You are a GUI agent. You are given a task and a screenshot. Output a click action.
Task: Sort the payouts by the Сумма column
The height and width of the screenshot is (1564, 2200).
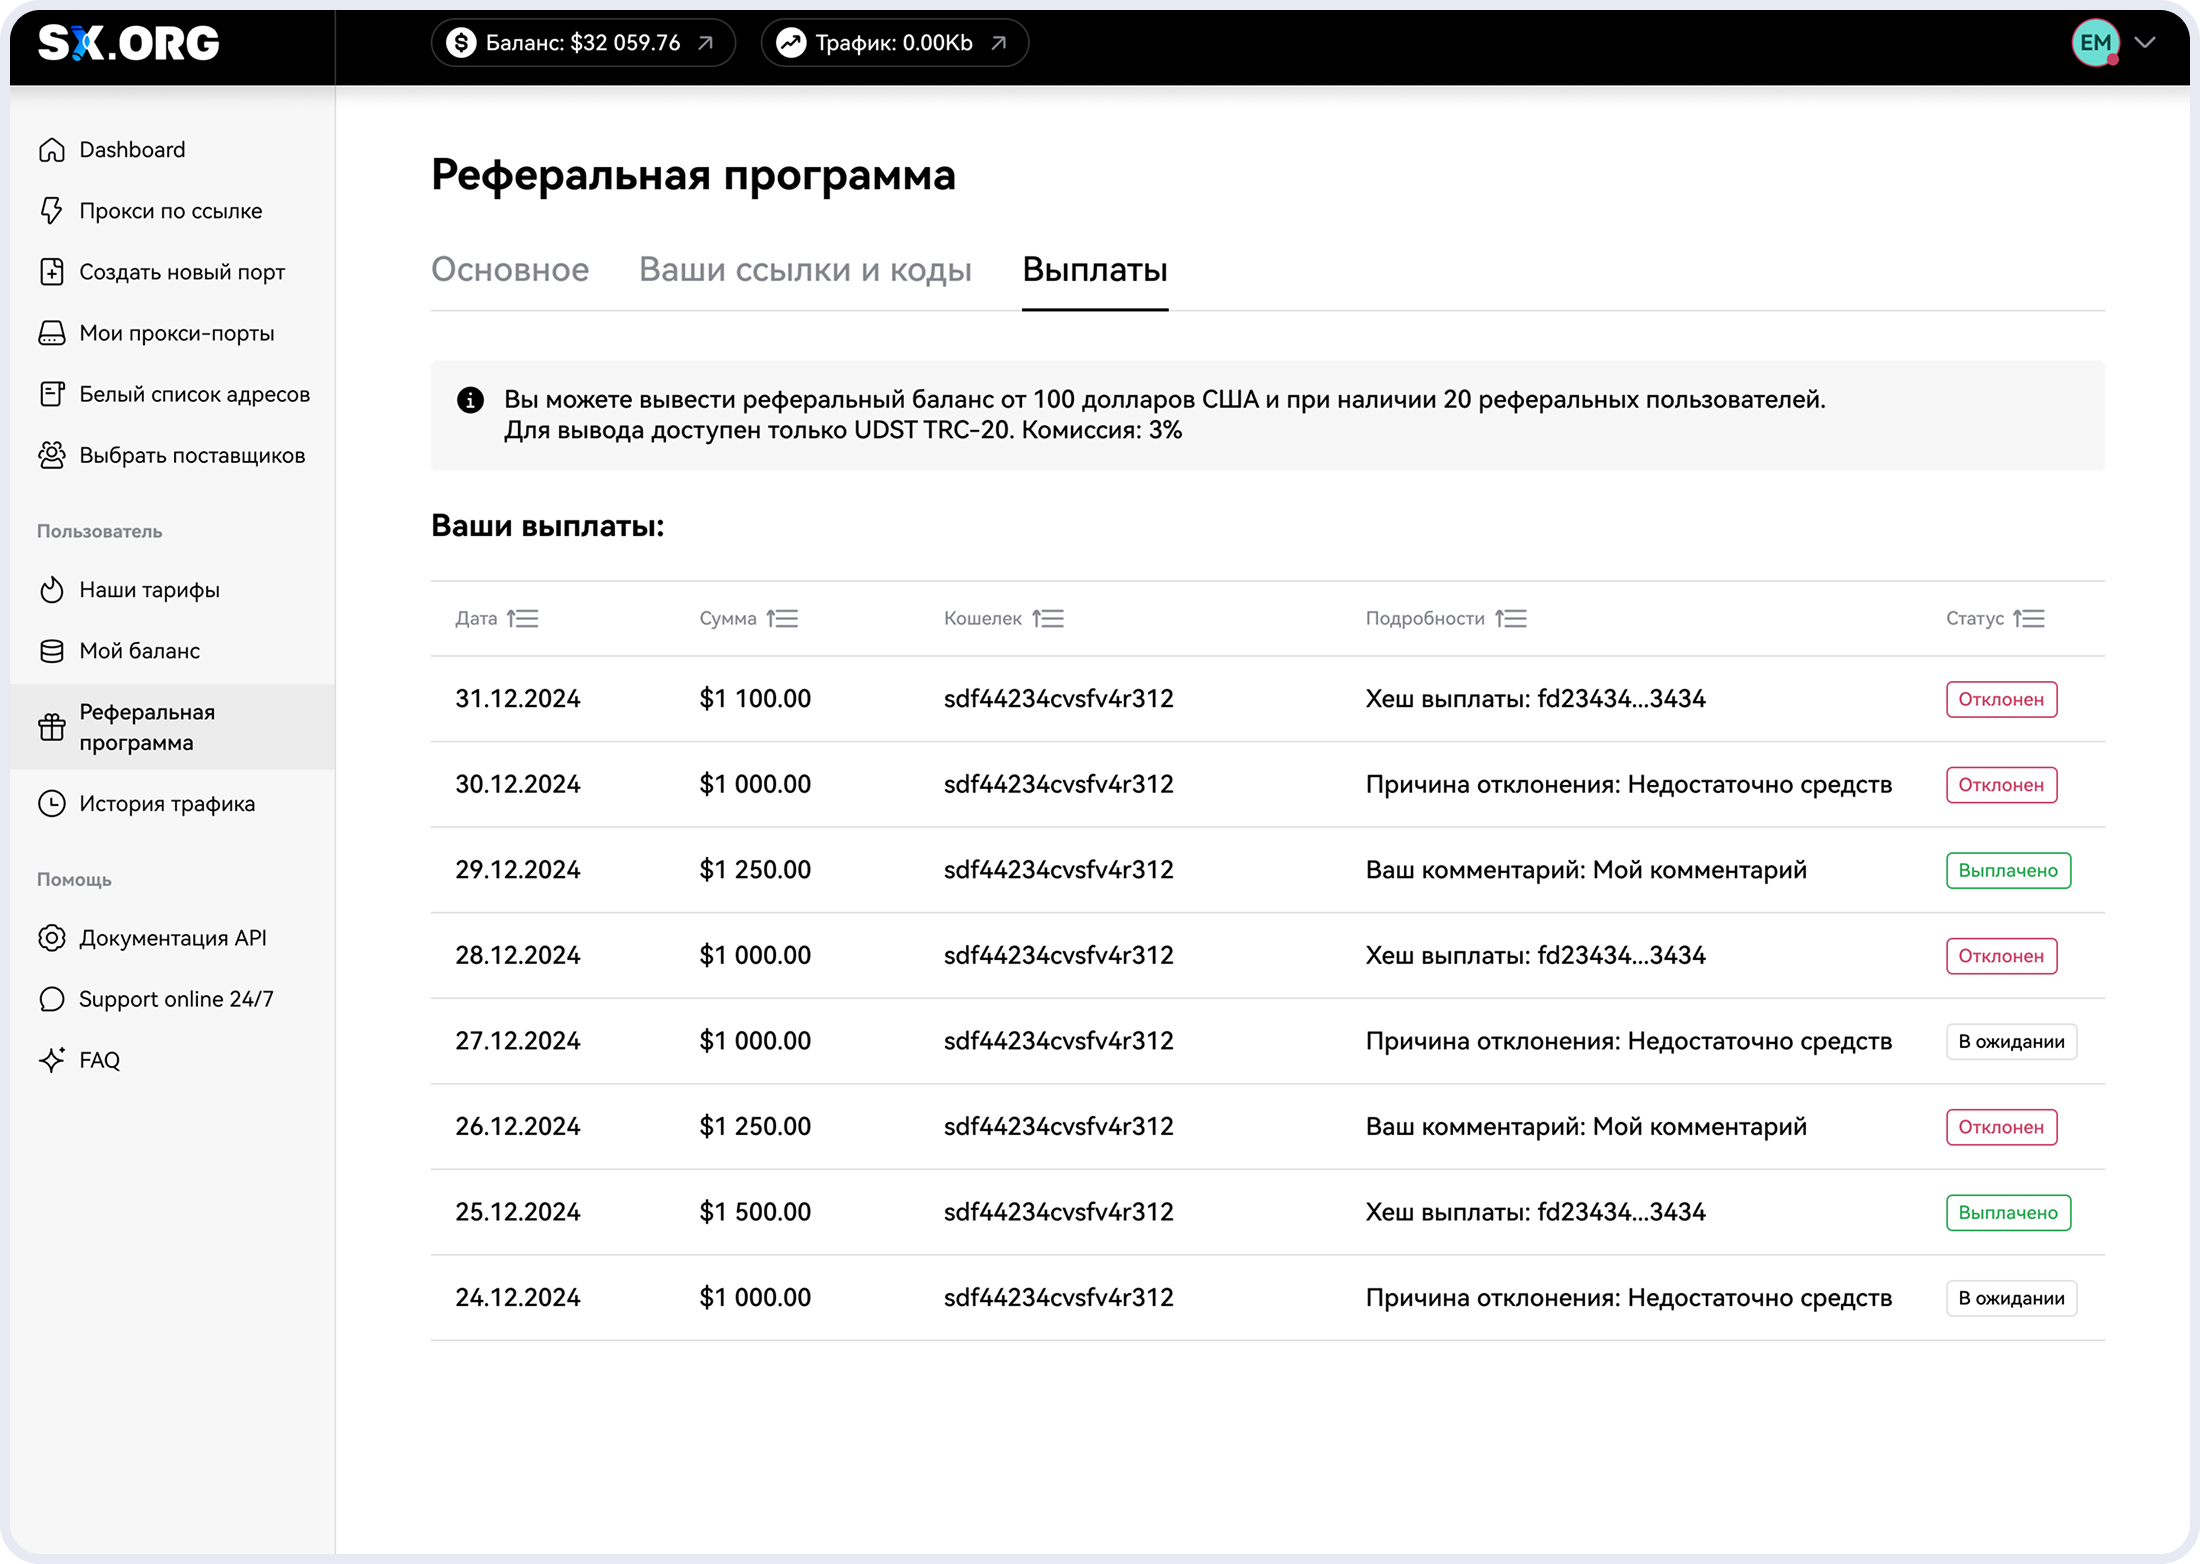point(782,619)
